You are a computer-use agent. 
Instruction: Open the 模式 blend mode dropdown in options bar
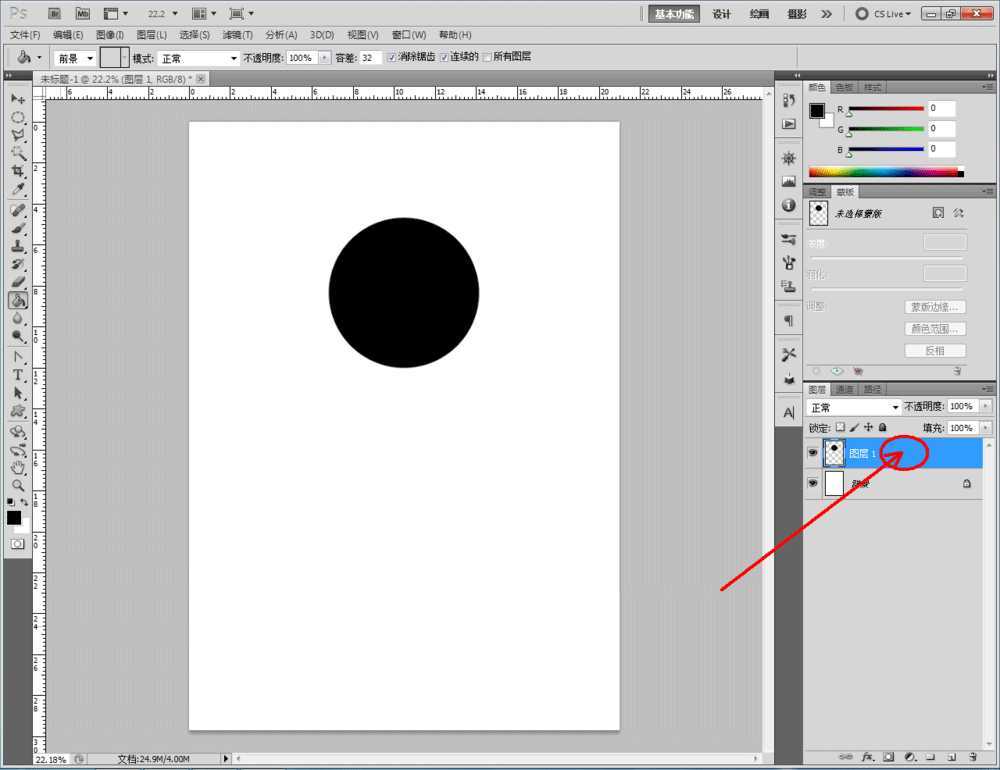coord(199,58)
